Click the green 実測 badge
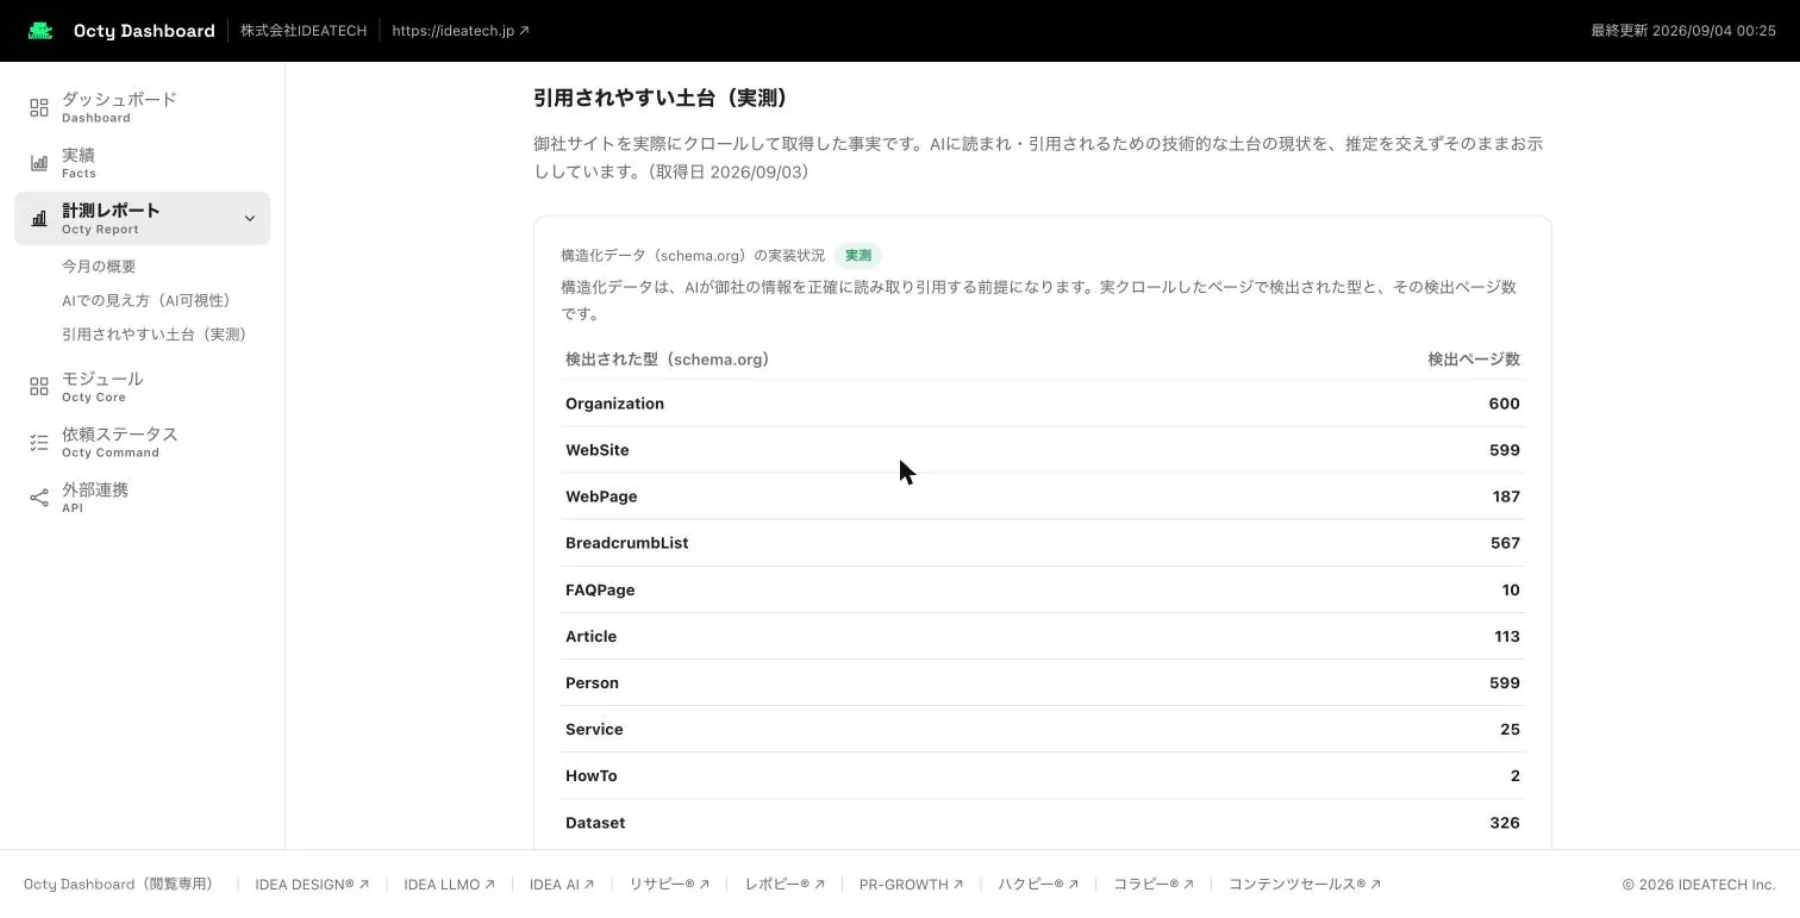The width and height of the screenshot is (1800, 918). 858,256
